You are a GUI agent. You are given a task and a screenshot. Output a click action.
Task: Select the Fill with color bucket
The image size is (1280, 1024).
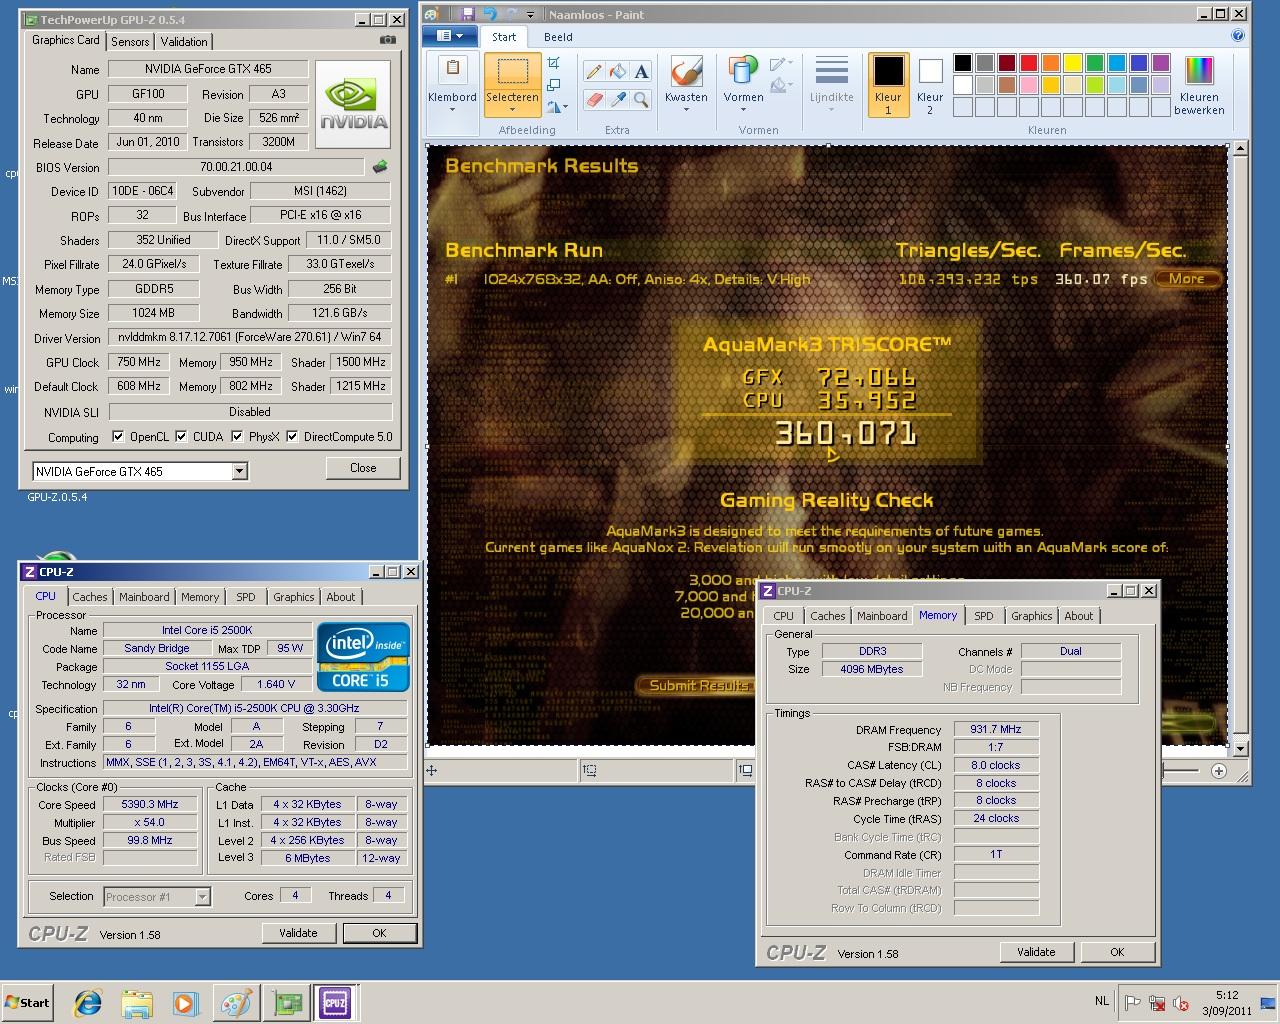618,71
